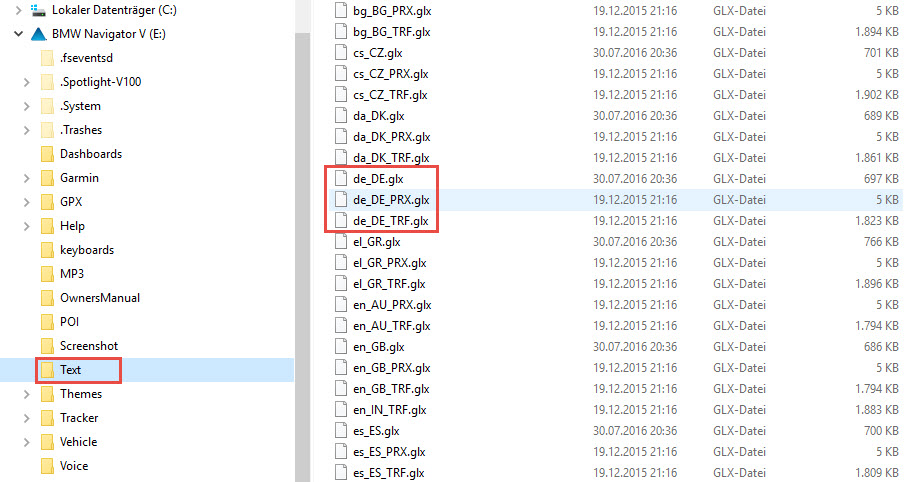Expand the GPX folder chevron

point(27,202)
